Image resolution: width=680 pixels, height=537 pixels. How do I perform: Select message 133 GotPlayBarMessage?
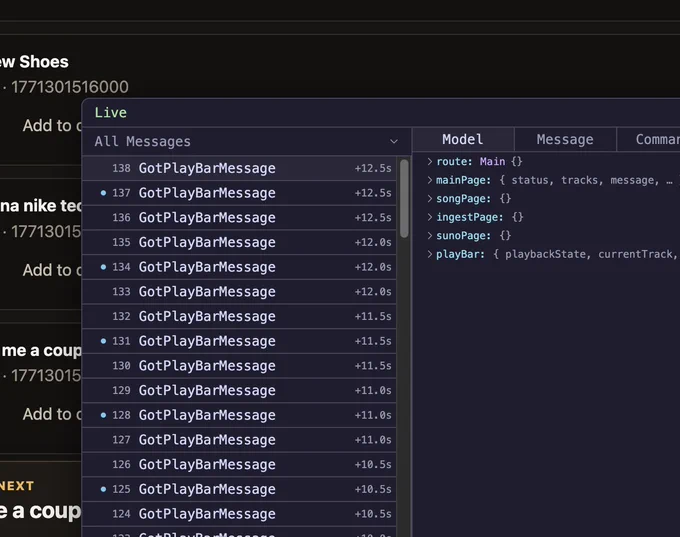[x=239, y=292]
